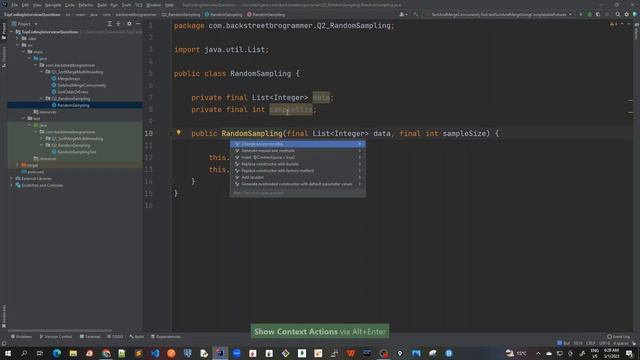Open the Terminal tool window tab
Viewport: 640px width, 360px height.
[90, 337]
